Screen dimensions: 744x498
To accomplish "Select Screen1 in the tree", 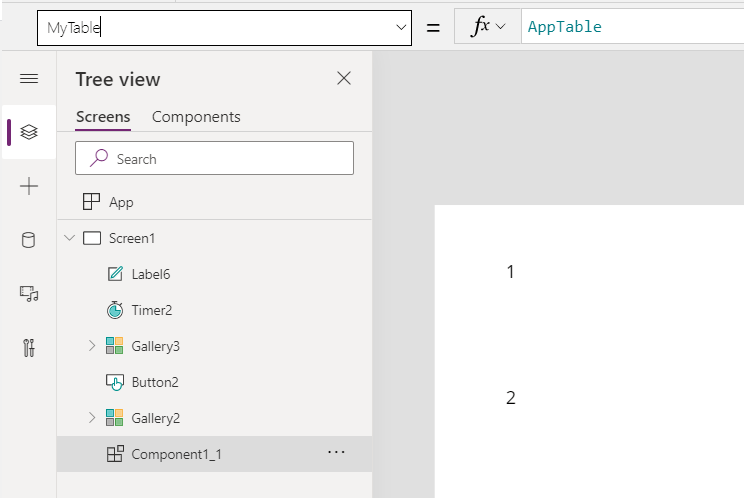I will pyautogui.click(x=214, y=238).
